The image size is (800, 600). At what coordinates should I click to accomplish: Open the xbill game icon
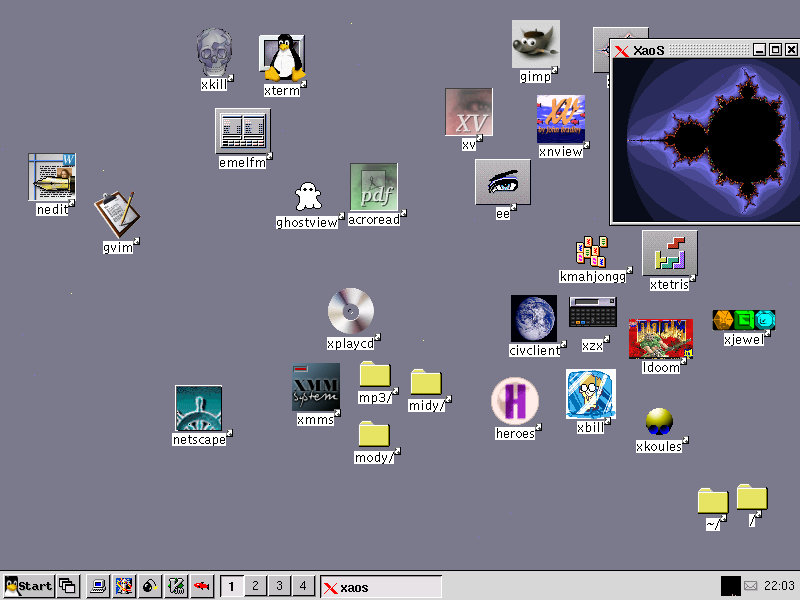pyautogui.click(x=591, y=394)
